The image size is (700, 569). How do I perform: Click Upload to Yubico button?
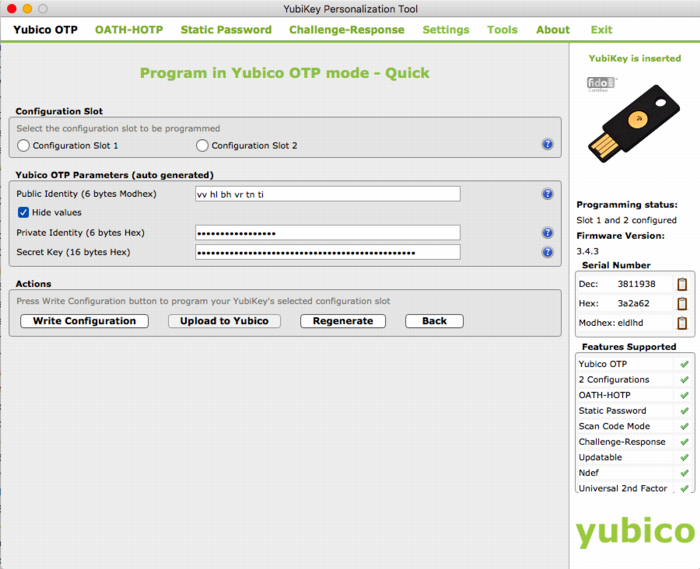(224, 321)
